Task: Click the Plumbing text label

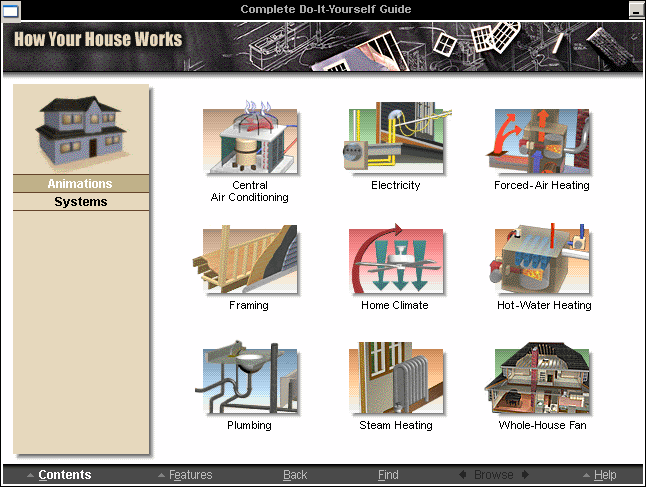Action: (x=249, y=425)
